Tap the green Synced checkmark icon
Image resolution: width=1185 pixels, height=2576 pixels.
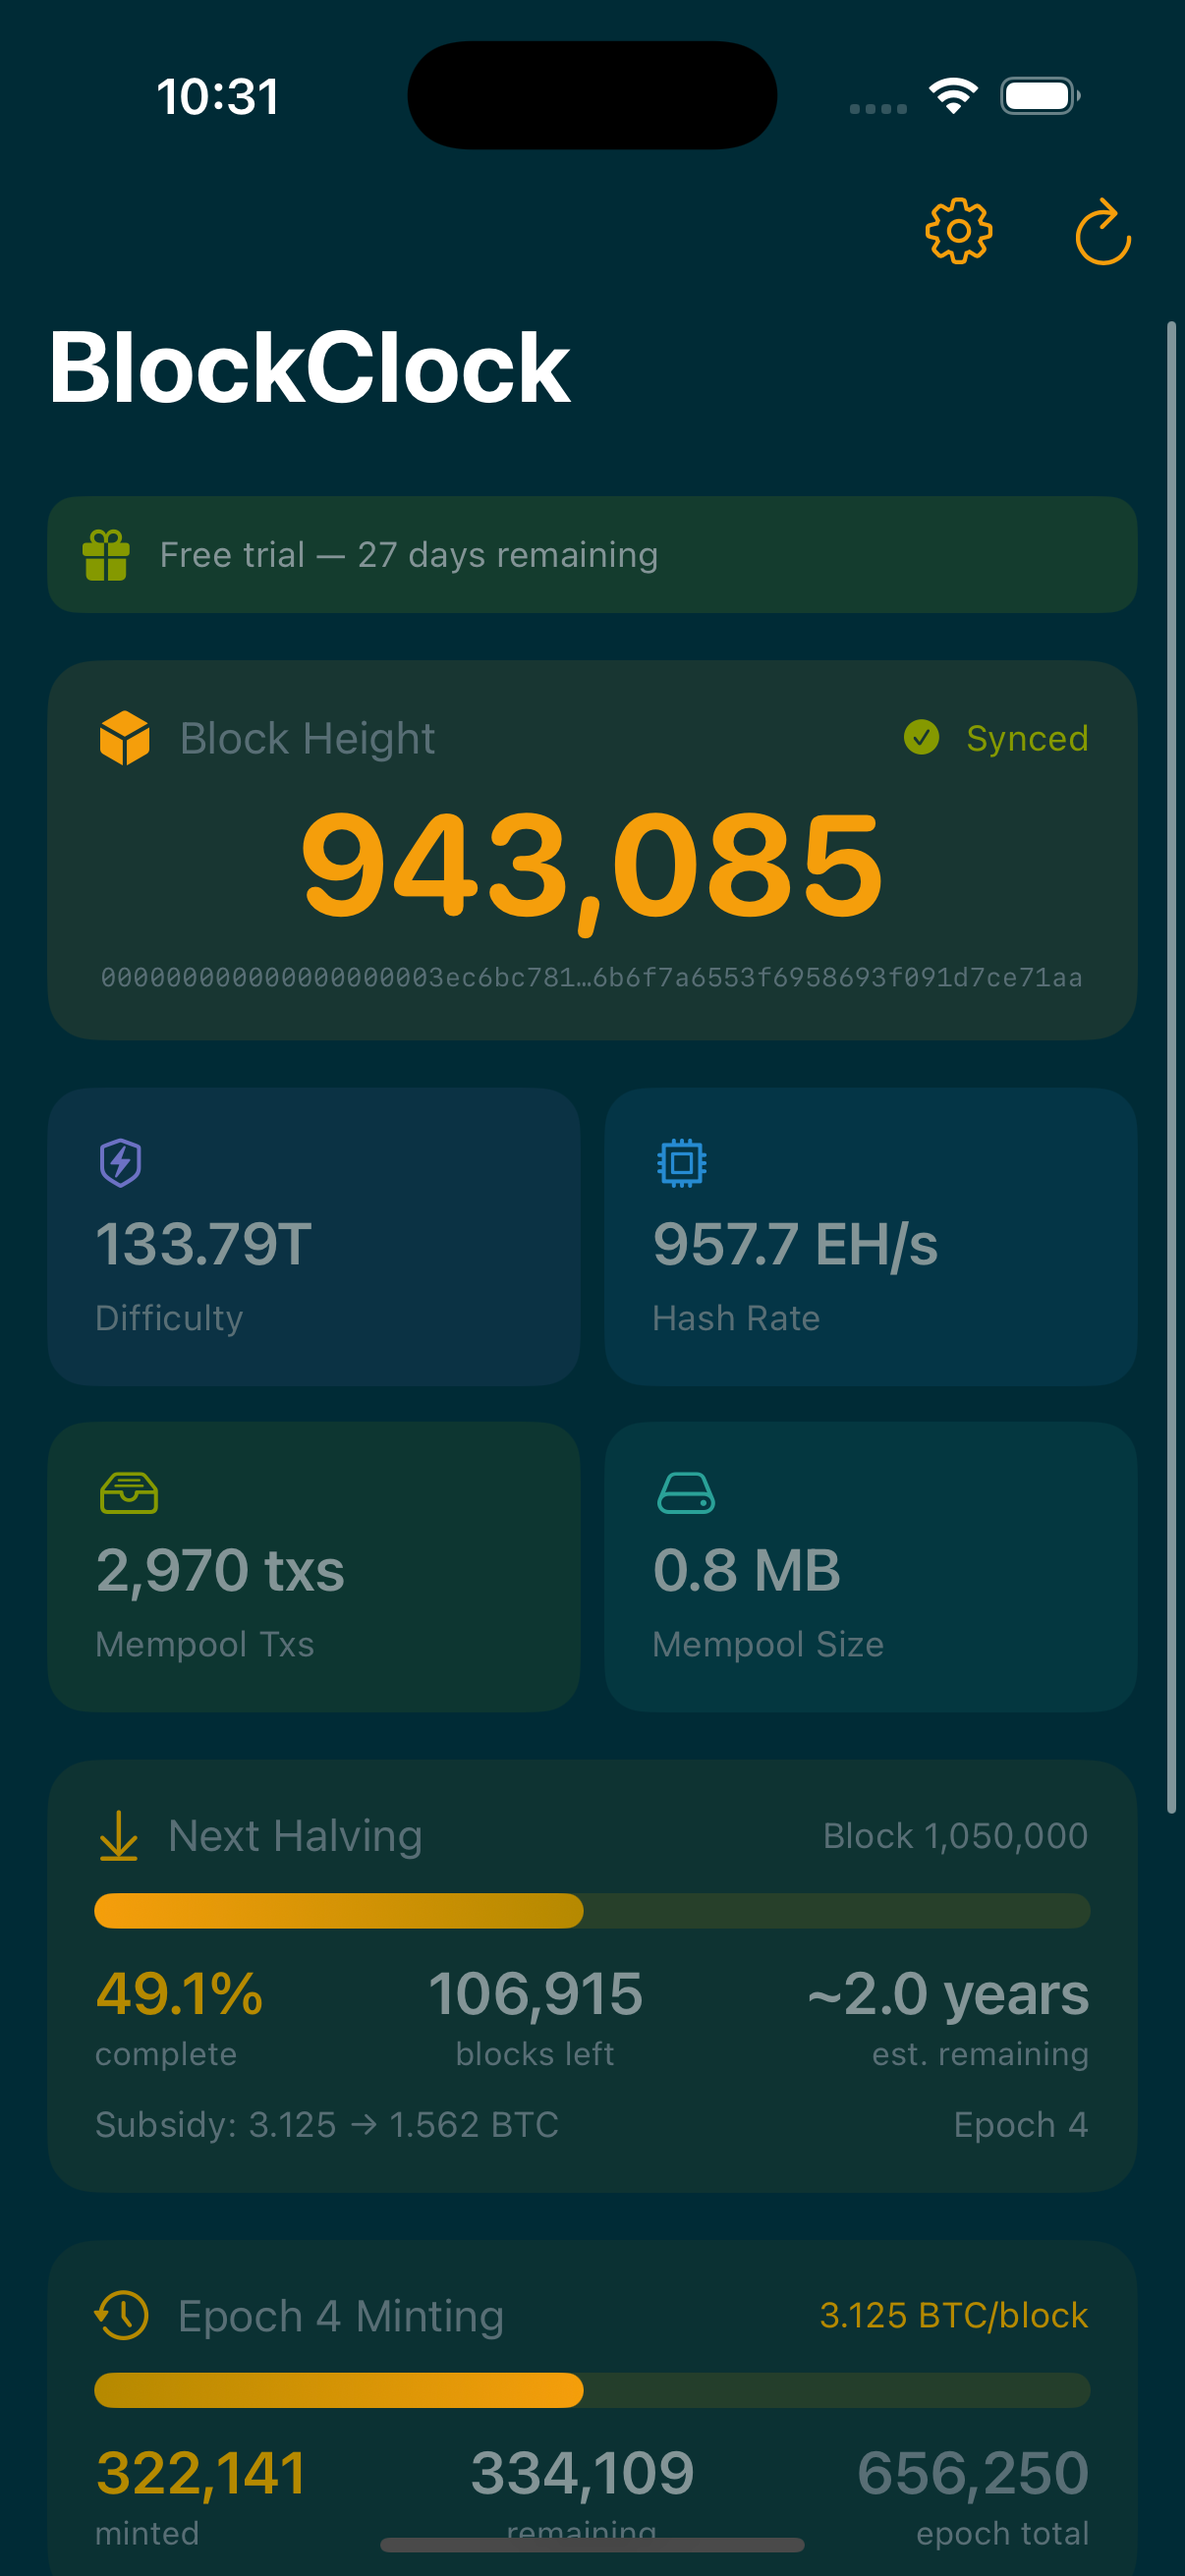[921, 738]
